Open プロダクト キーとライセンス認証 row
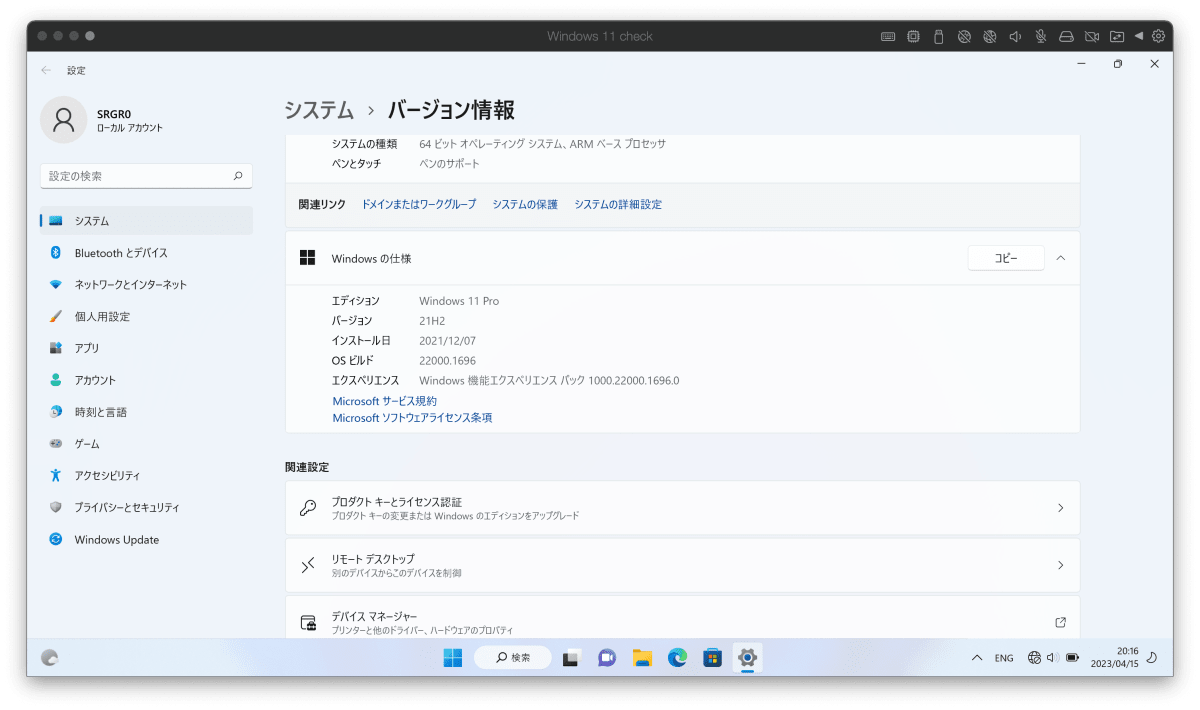 click(x=682, y=508)
